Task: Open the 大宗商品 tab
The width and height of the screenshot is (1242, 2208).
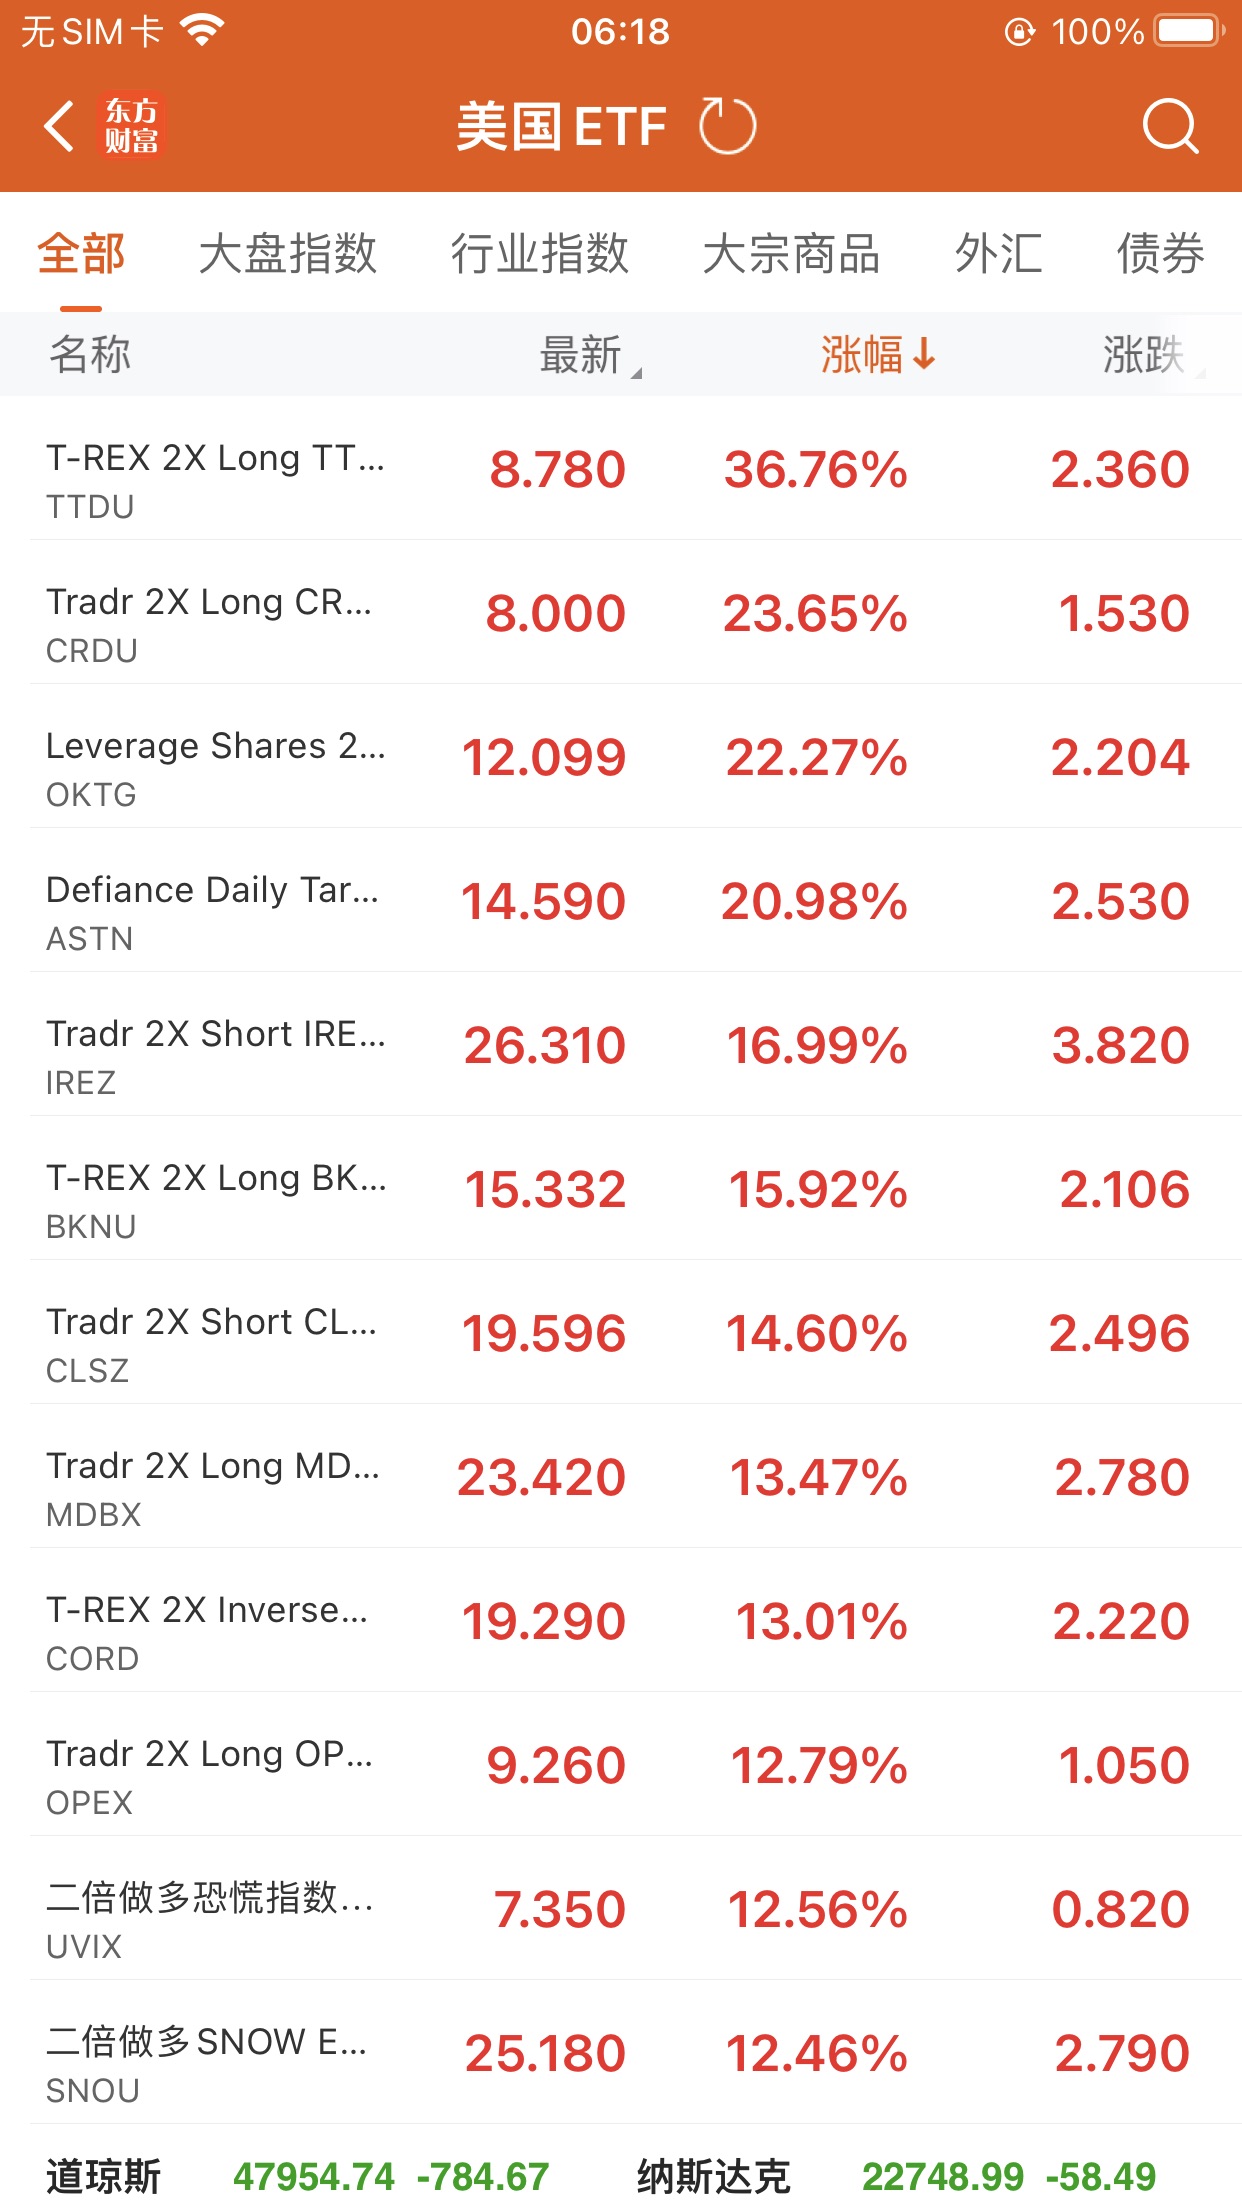Action: click(791, 254)
